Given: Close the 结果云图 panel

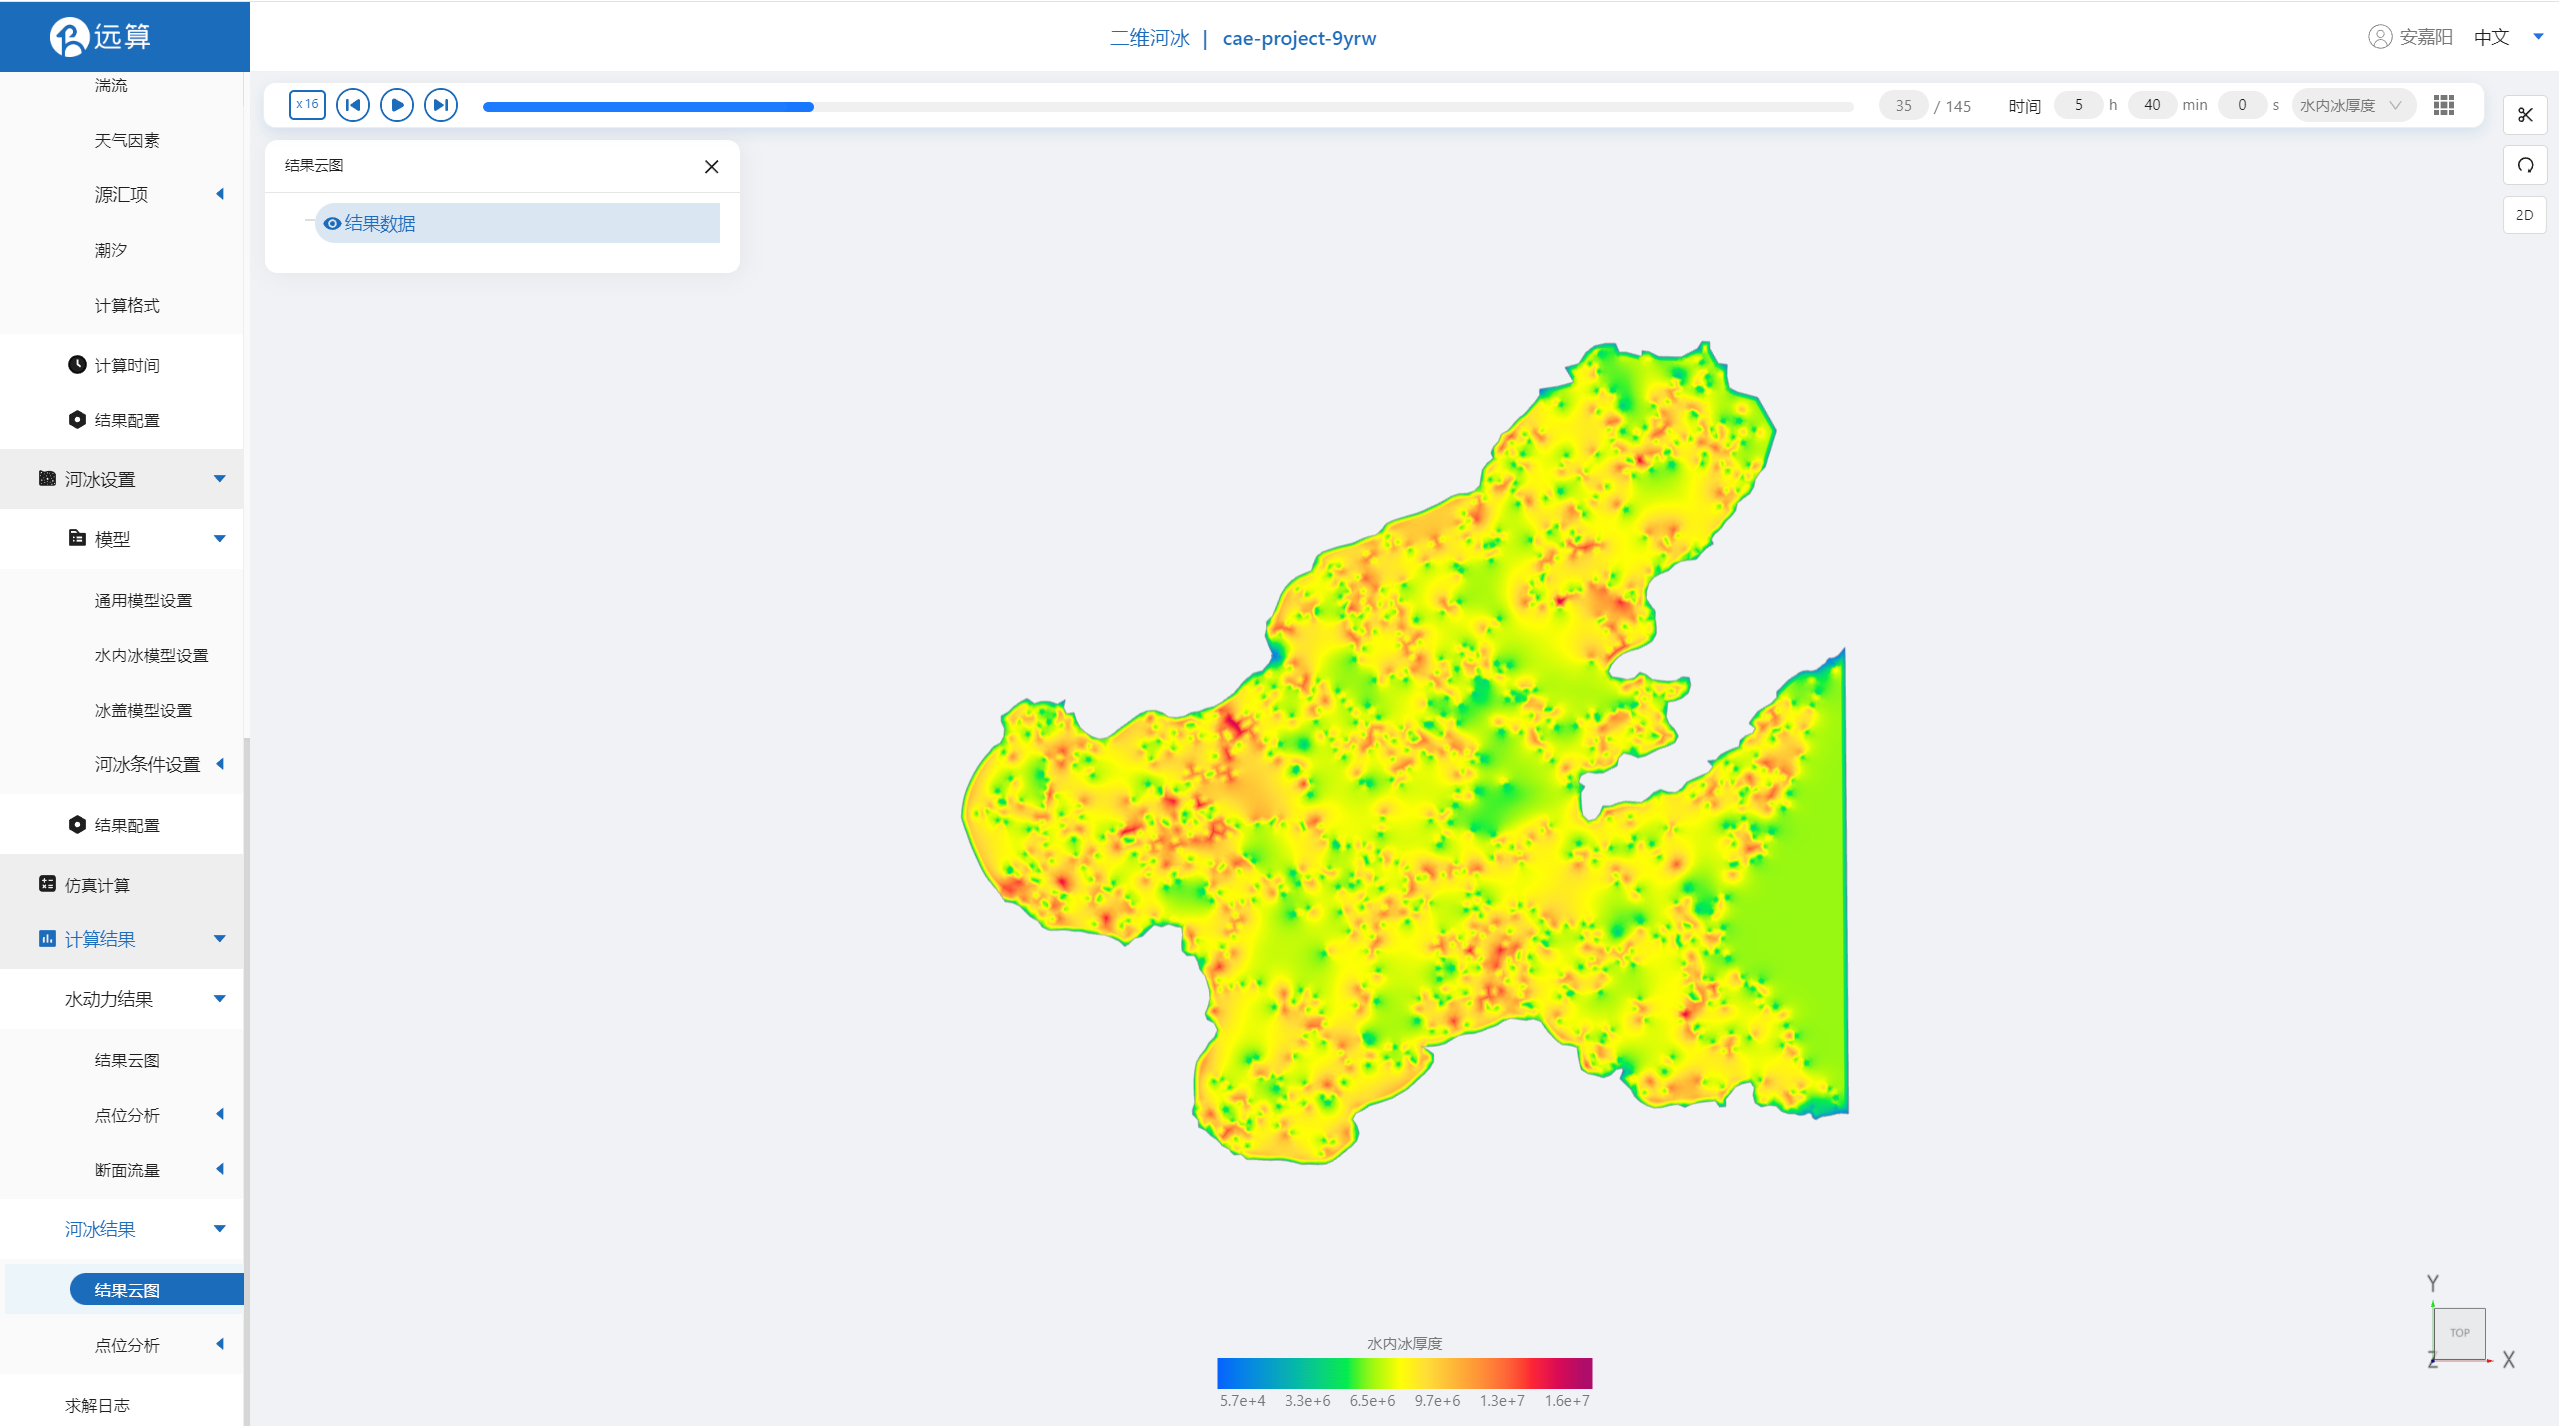Looking at the screenshot, I should (x=712, y=167).
